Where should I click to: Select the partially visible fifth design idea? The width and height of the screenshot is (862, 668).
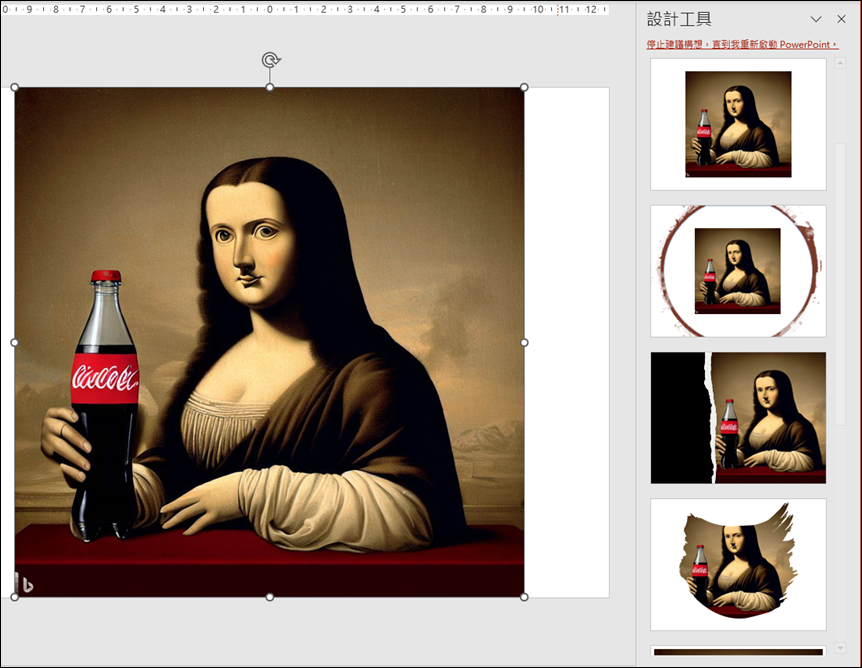(x=738, y=652)
